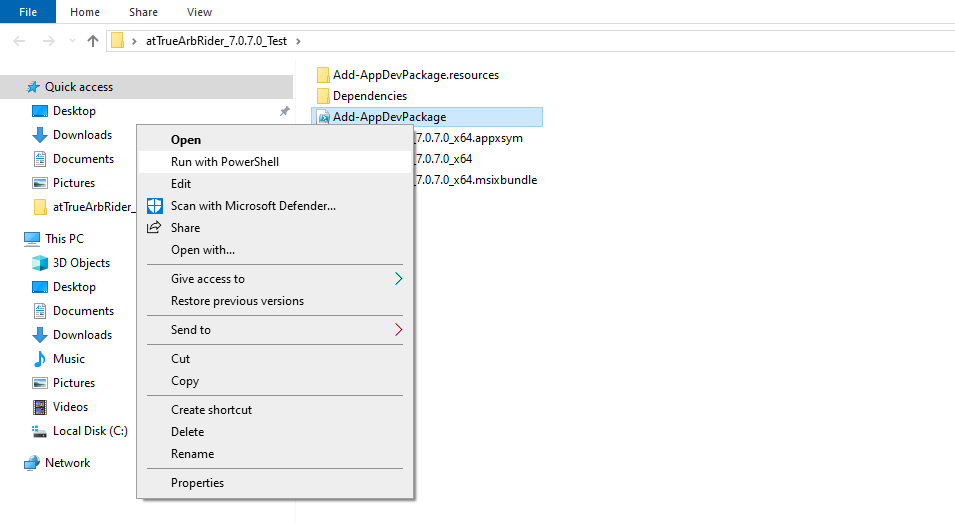Select the _7.0.7.0_x64.msixbundle file
Image resolution: width=955 pixels, height=524 pixels.
point(475,180)
